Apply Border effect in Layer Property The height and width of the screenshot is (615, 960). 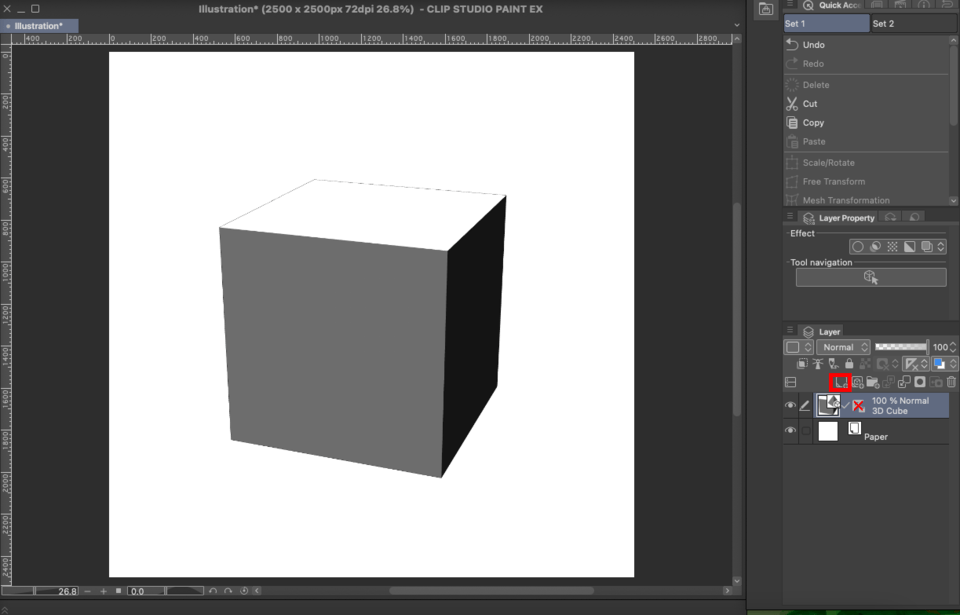point(858,246)
